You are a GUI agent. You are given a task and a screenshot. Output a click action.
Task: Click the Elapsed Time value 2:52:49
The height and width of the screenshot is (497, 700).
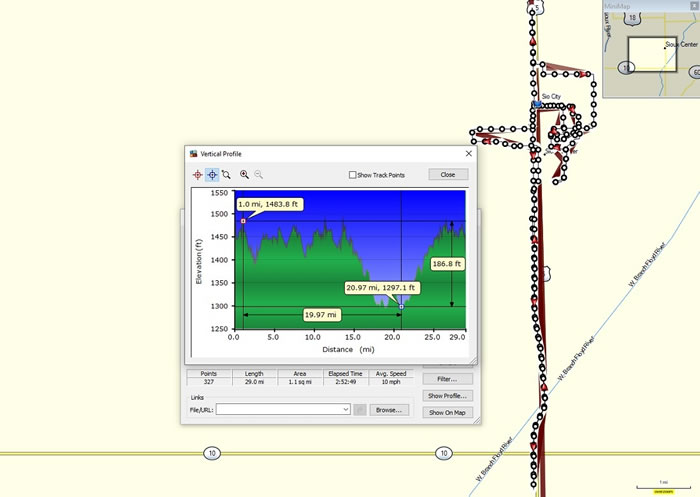click(x=346, y=382)
